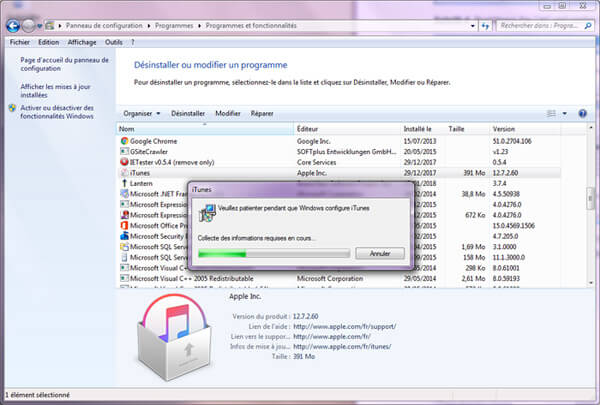Screen dimensions: 600x405
Task: Click the change view icon
Action: point(551,113)
